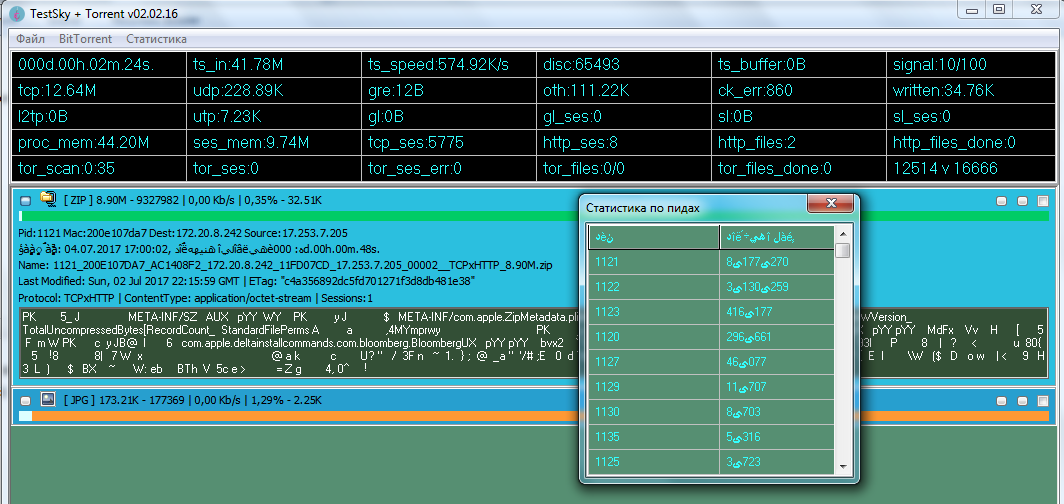1064x504 pixels.
Task: Open the Статистика menu
Action: [x=156, y=39]
